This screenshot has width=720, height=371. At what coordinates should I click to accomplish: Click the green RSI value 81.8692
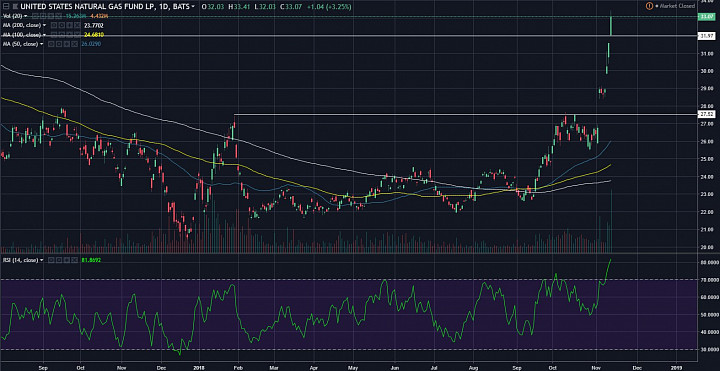point(91,260)
